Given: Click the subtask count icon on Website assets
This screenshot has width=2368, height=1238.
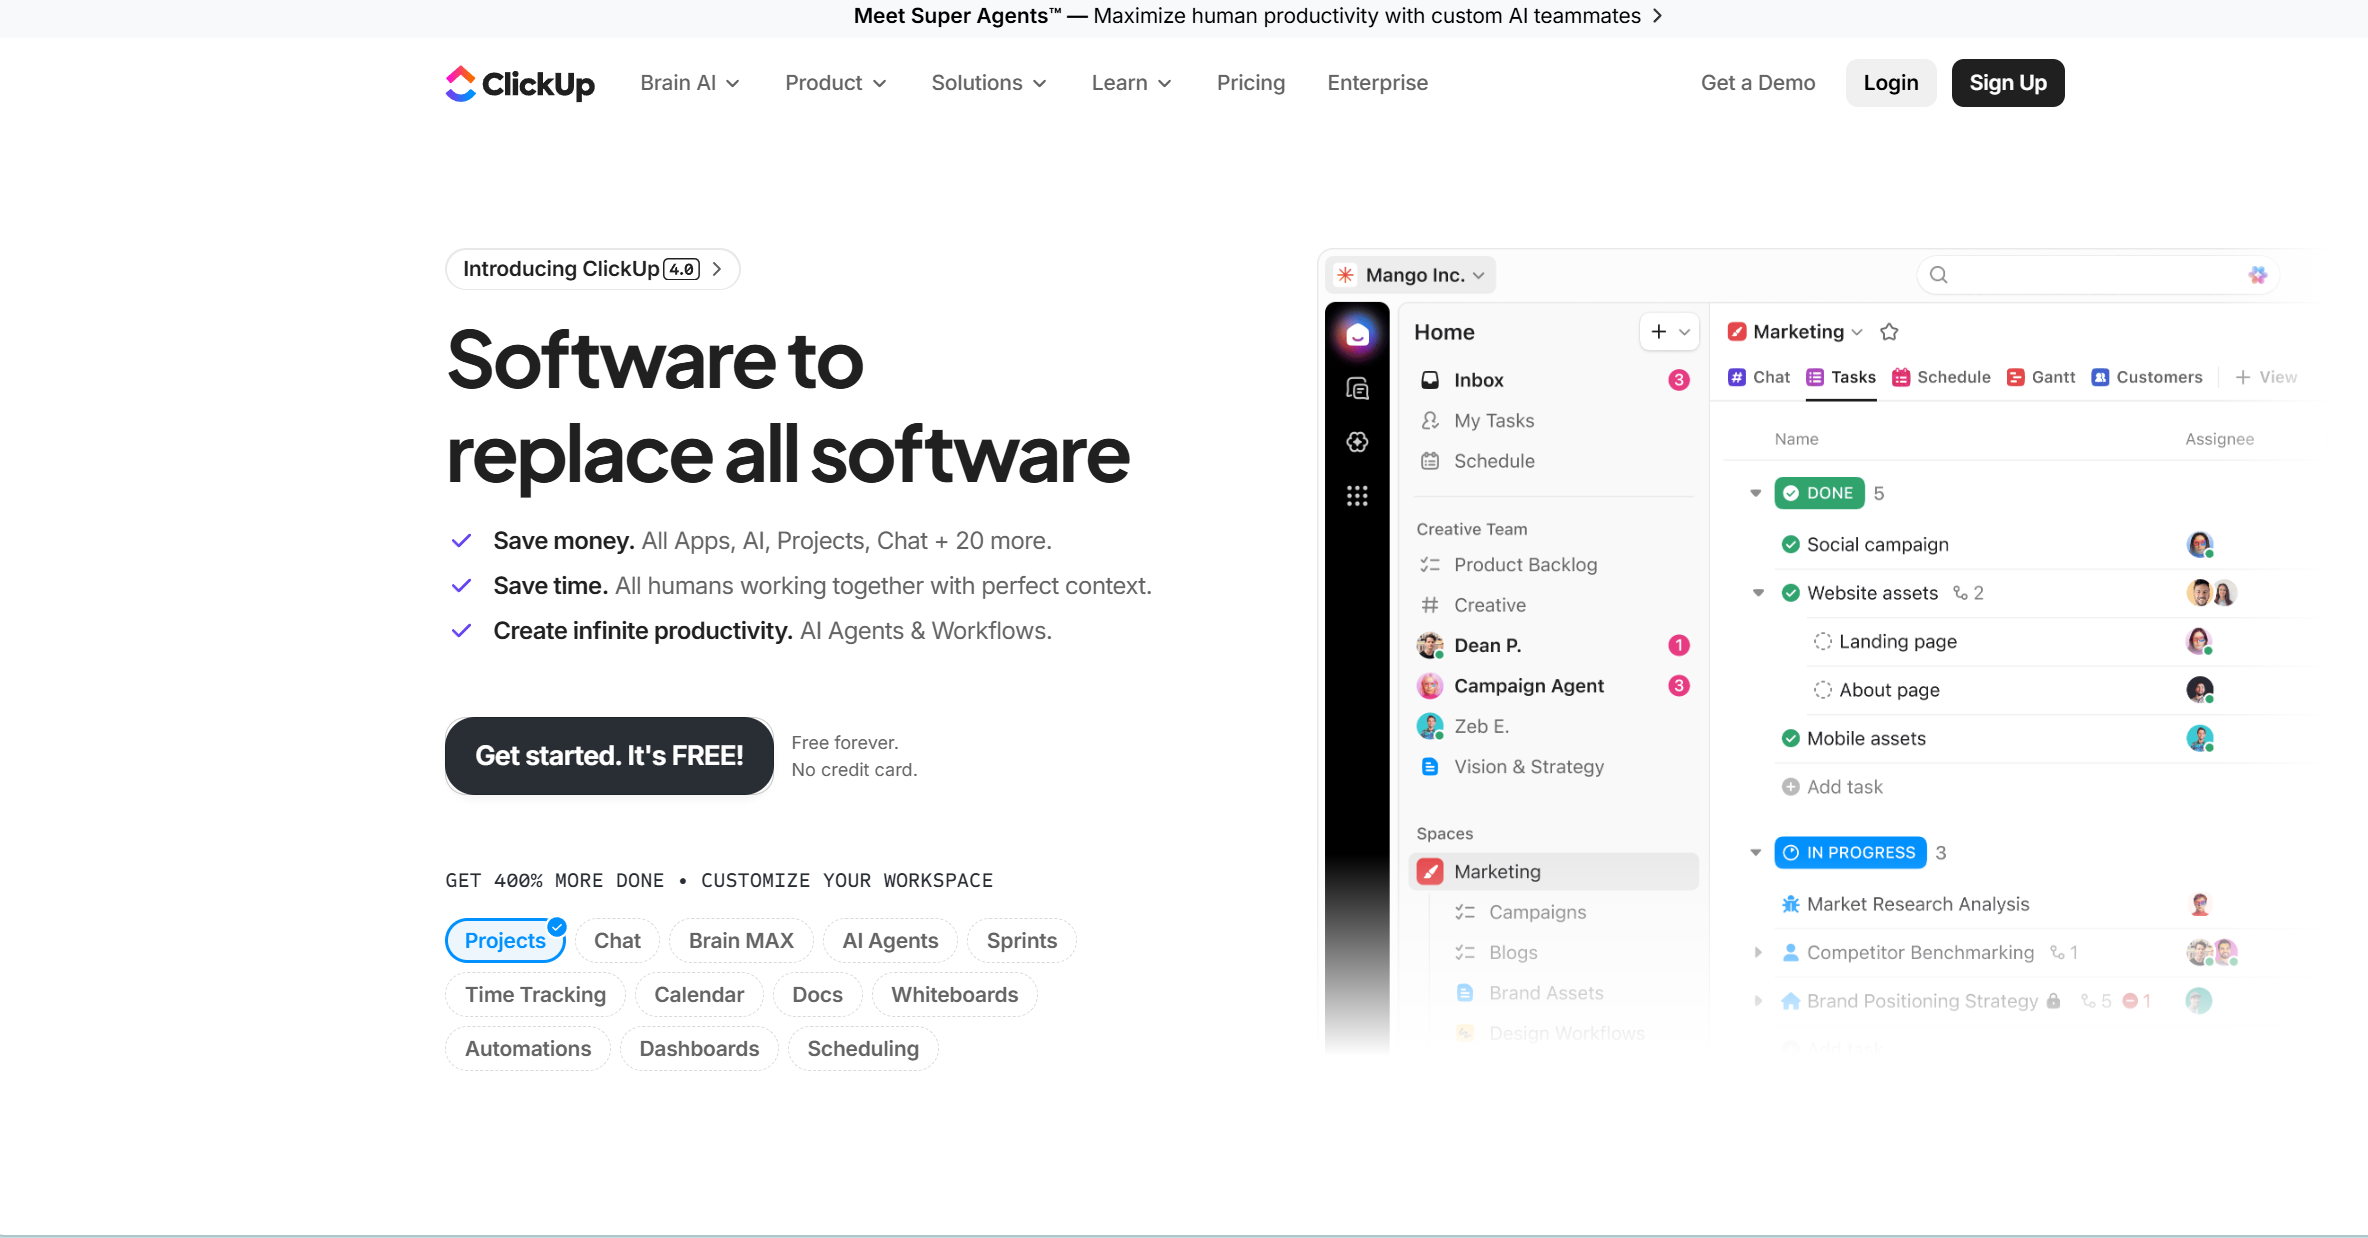Looking at the screenshot, I should pyautogui.click(x=1960, y=593).
